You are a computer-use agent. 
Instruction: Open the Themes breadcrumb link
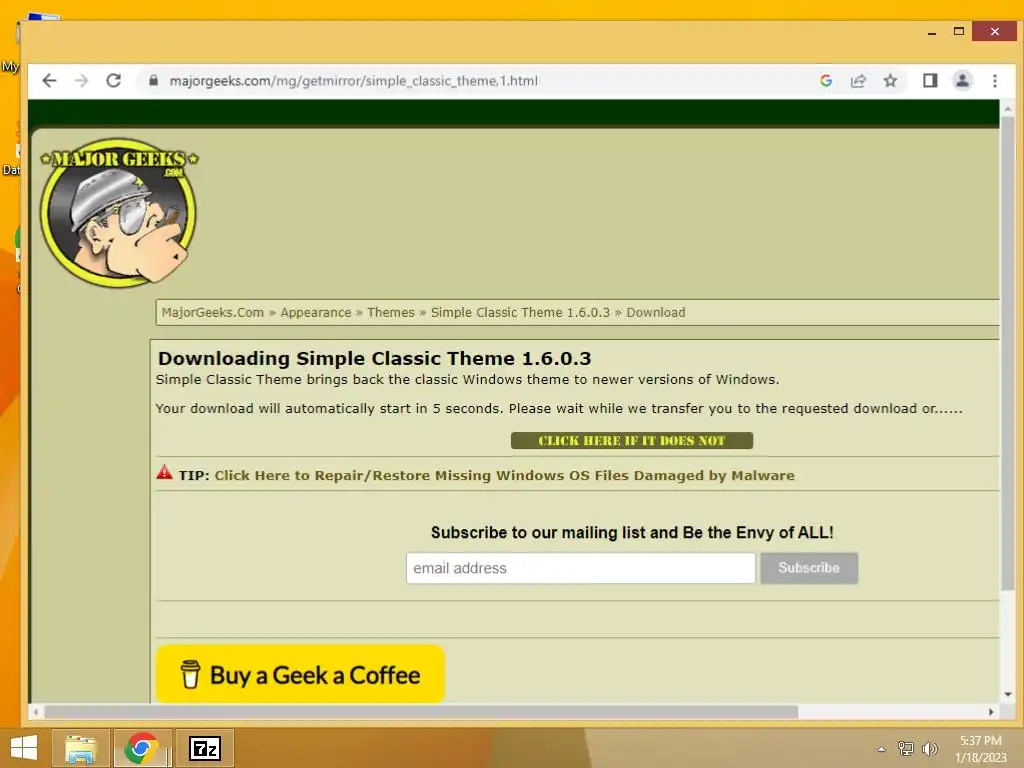tap(391, 312)
